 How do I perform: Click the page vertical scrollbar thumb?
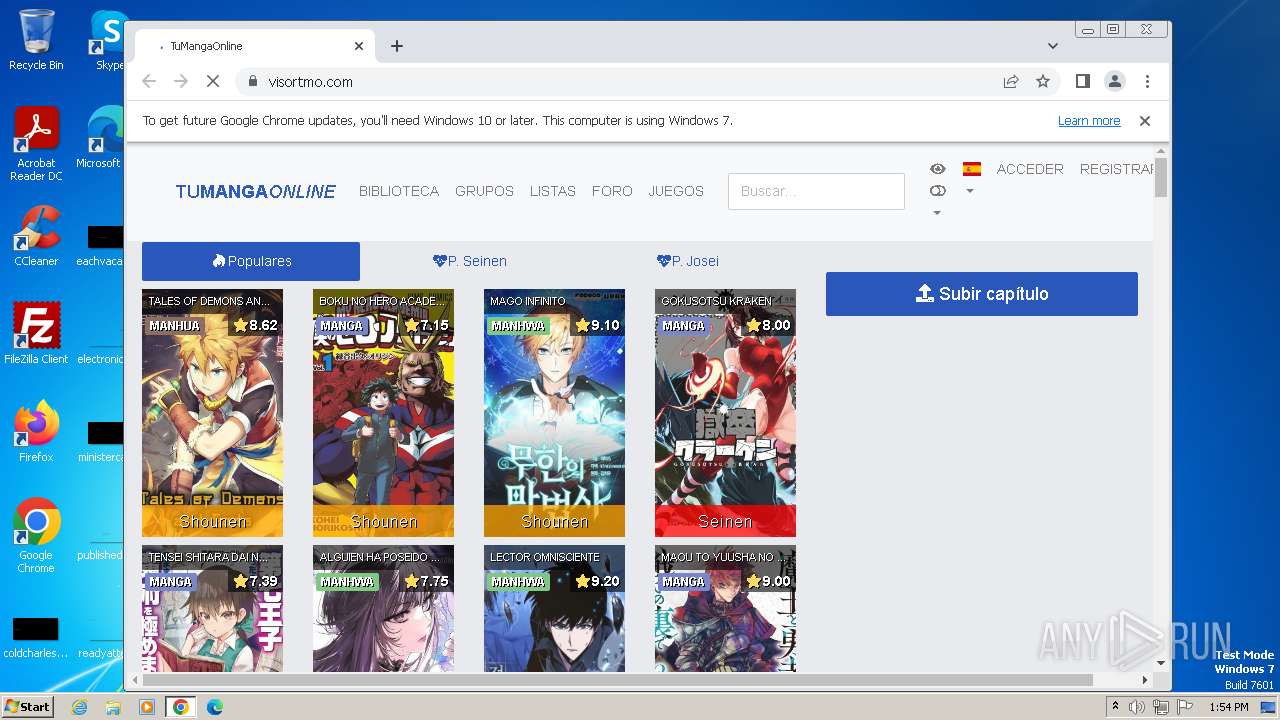coord(1161,179)
